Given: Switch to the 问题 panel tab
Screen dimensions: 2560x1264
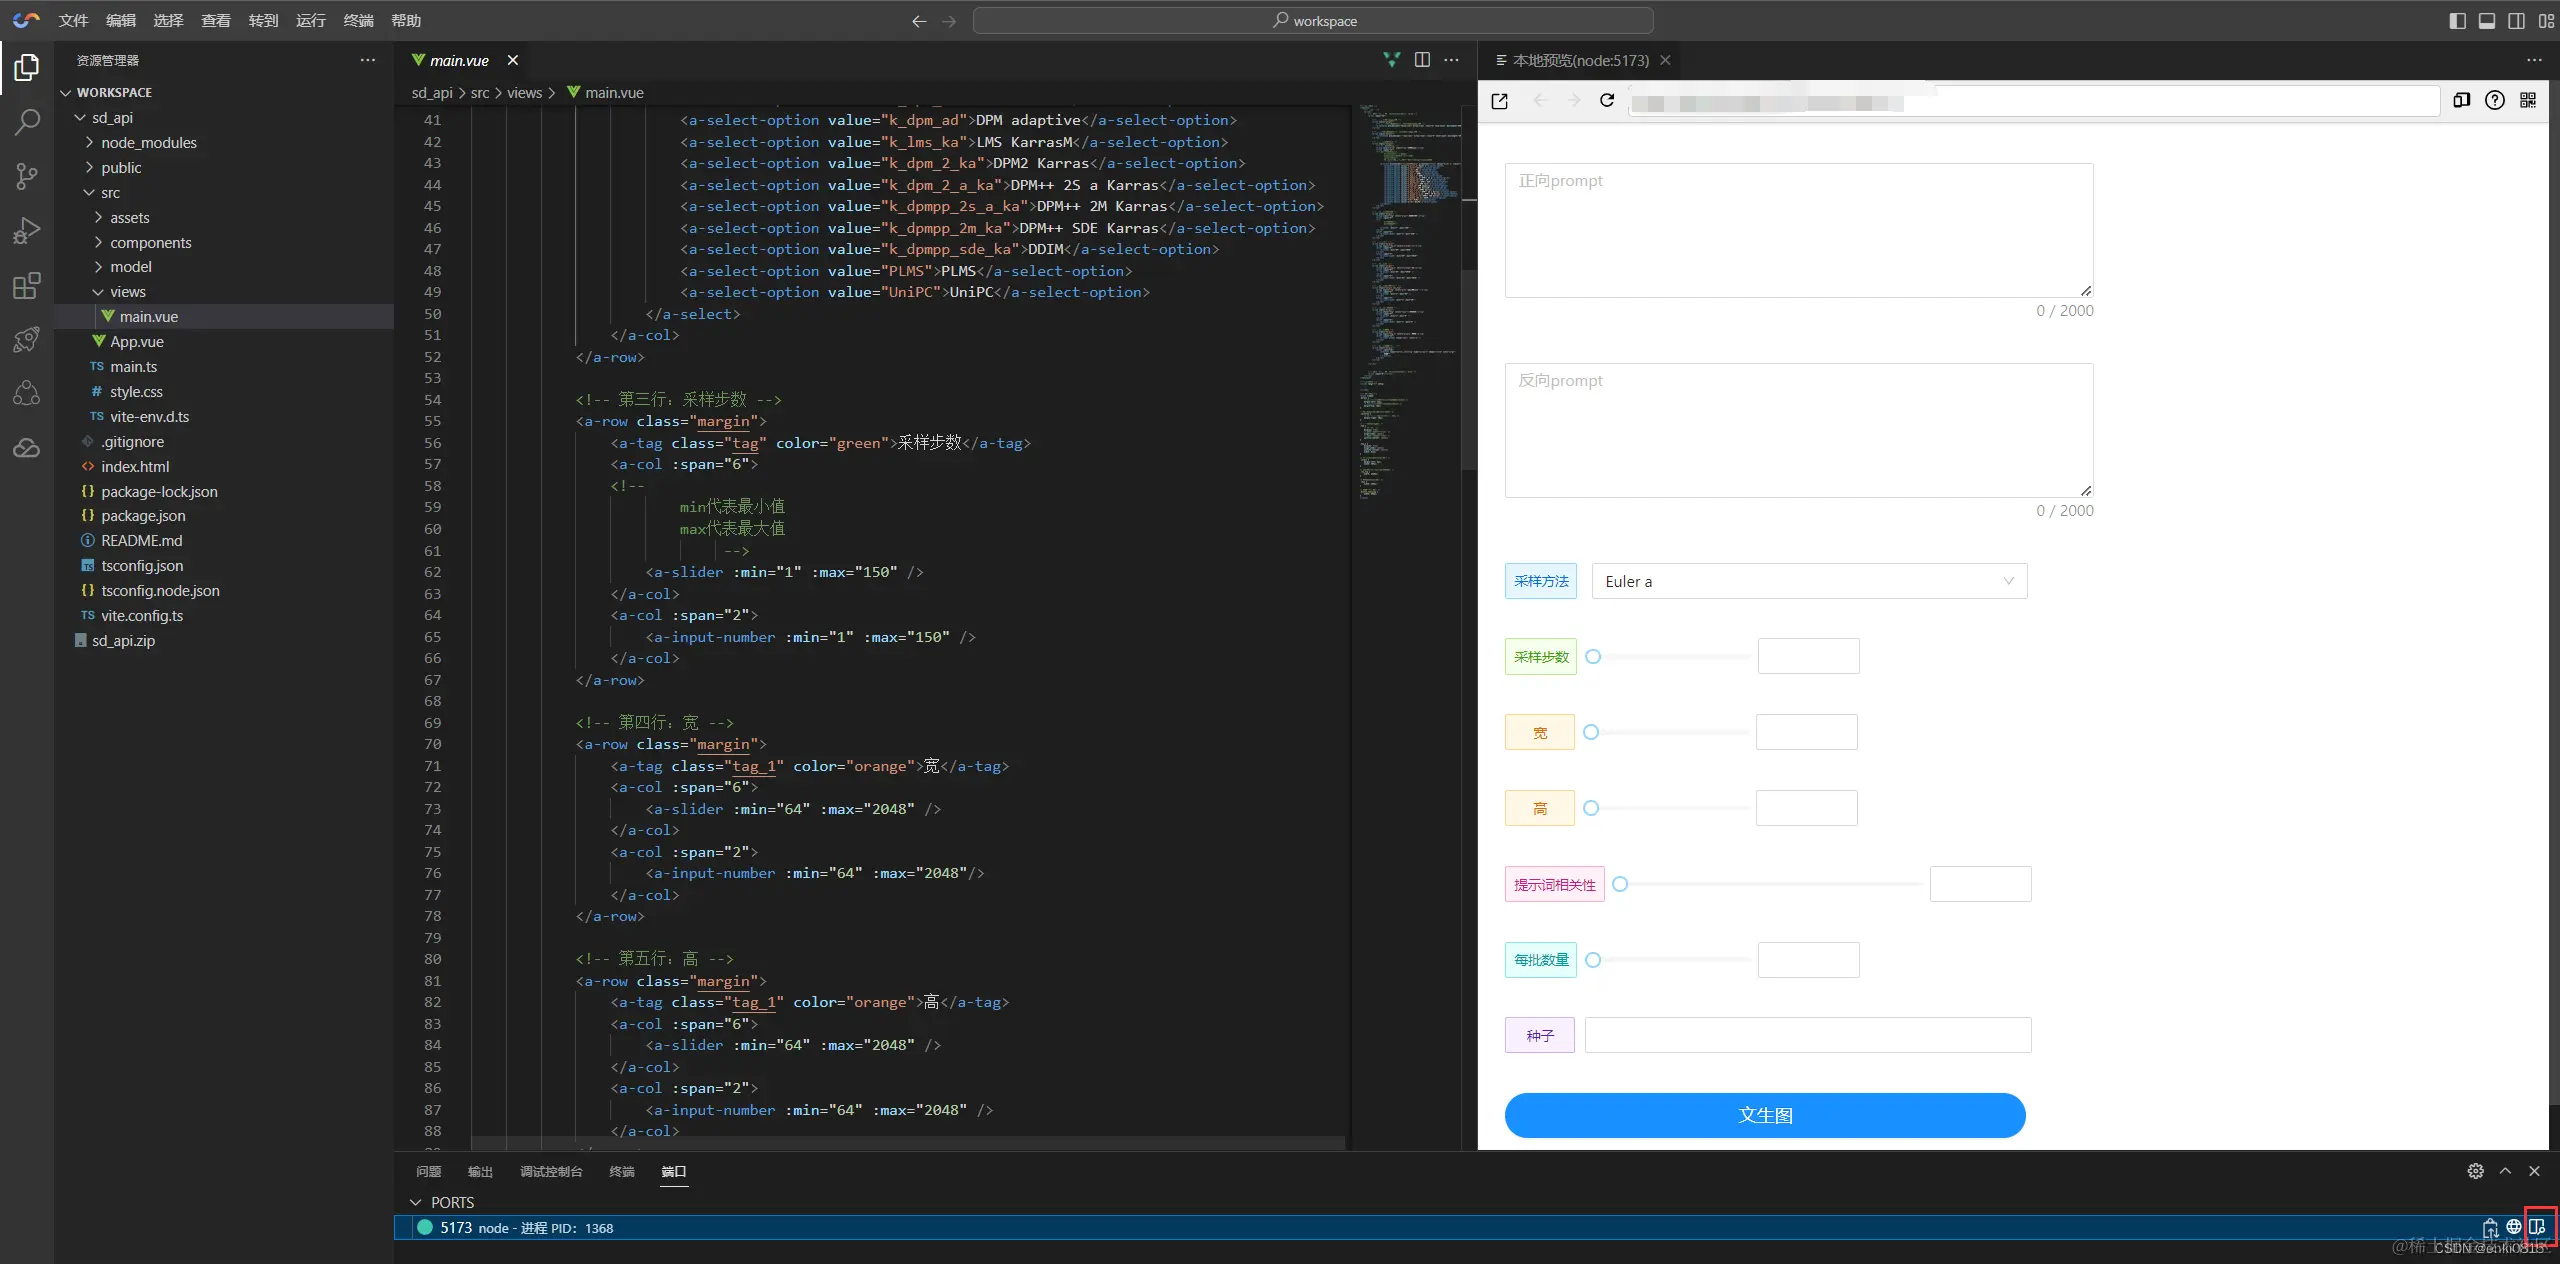Looking at the screenshot, I should pos(428,1171).
